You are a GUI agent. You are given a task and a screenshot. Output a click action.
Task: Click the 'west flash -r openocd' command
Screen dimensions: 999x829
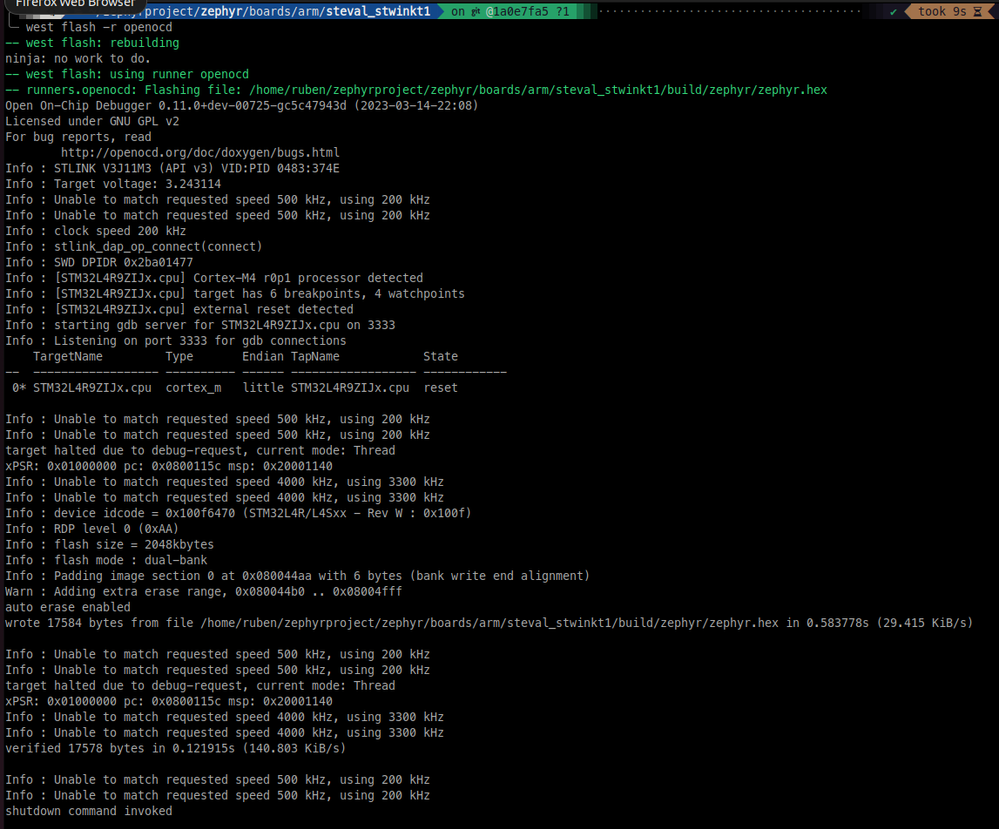[99, 27]
